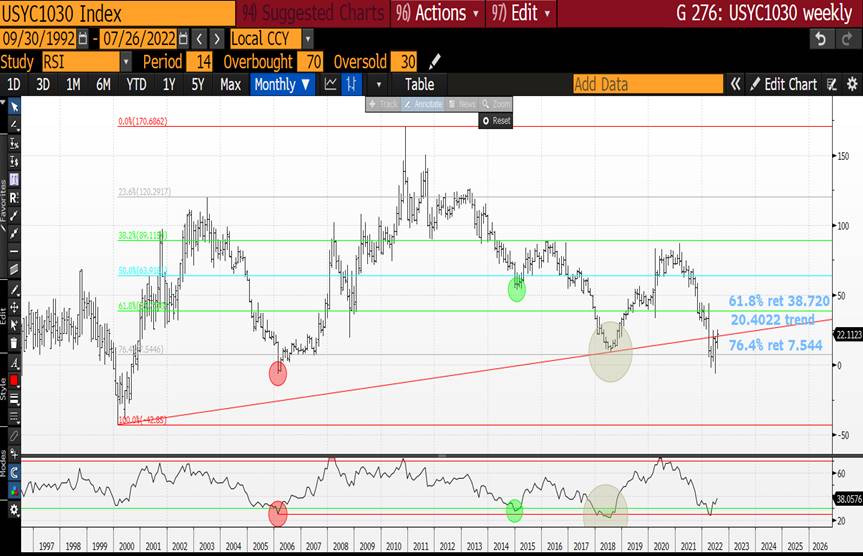Screen dimensions: 863x556
Task: Switch to line chart type icon
Action: [x=331, y=84]
